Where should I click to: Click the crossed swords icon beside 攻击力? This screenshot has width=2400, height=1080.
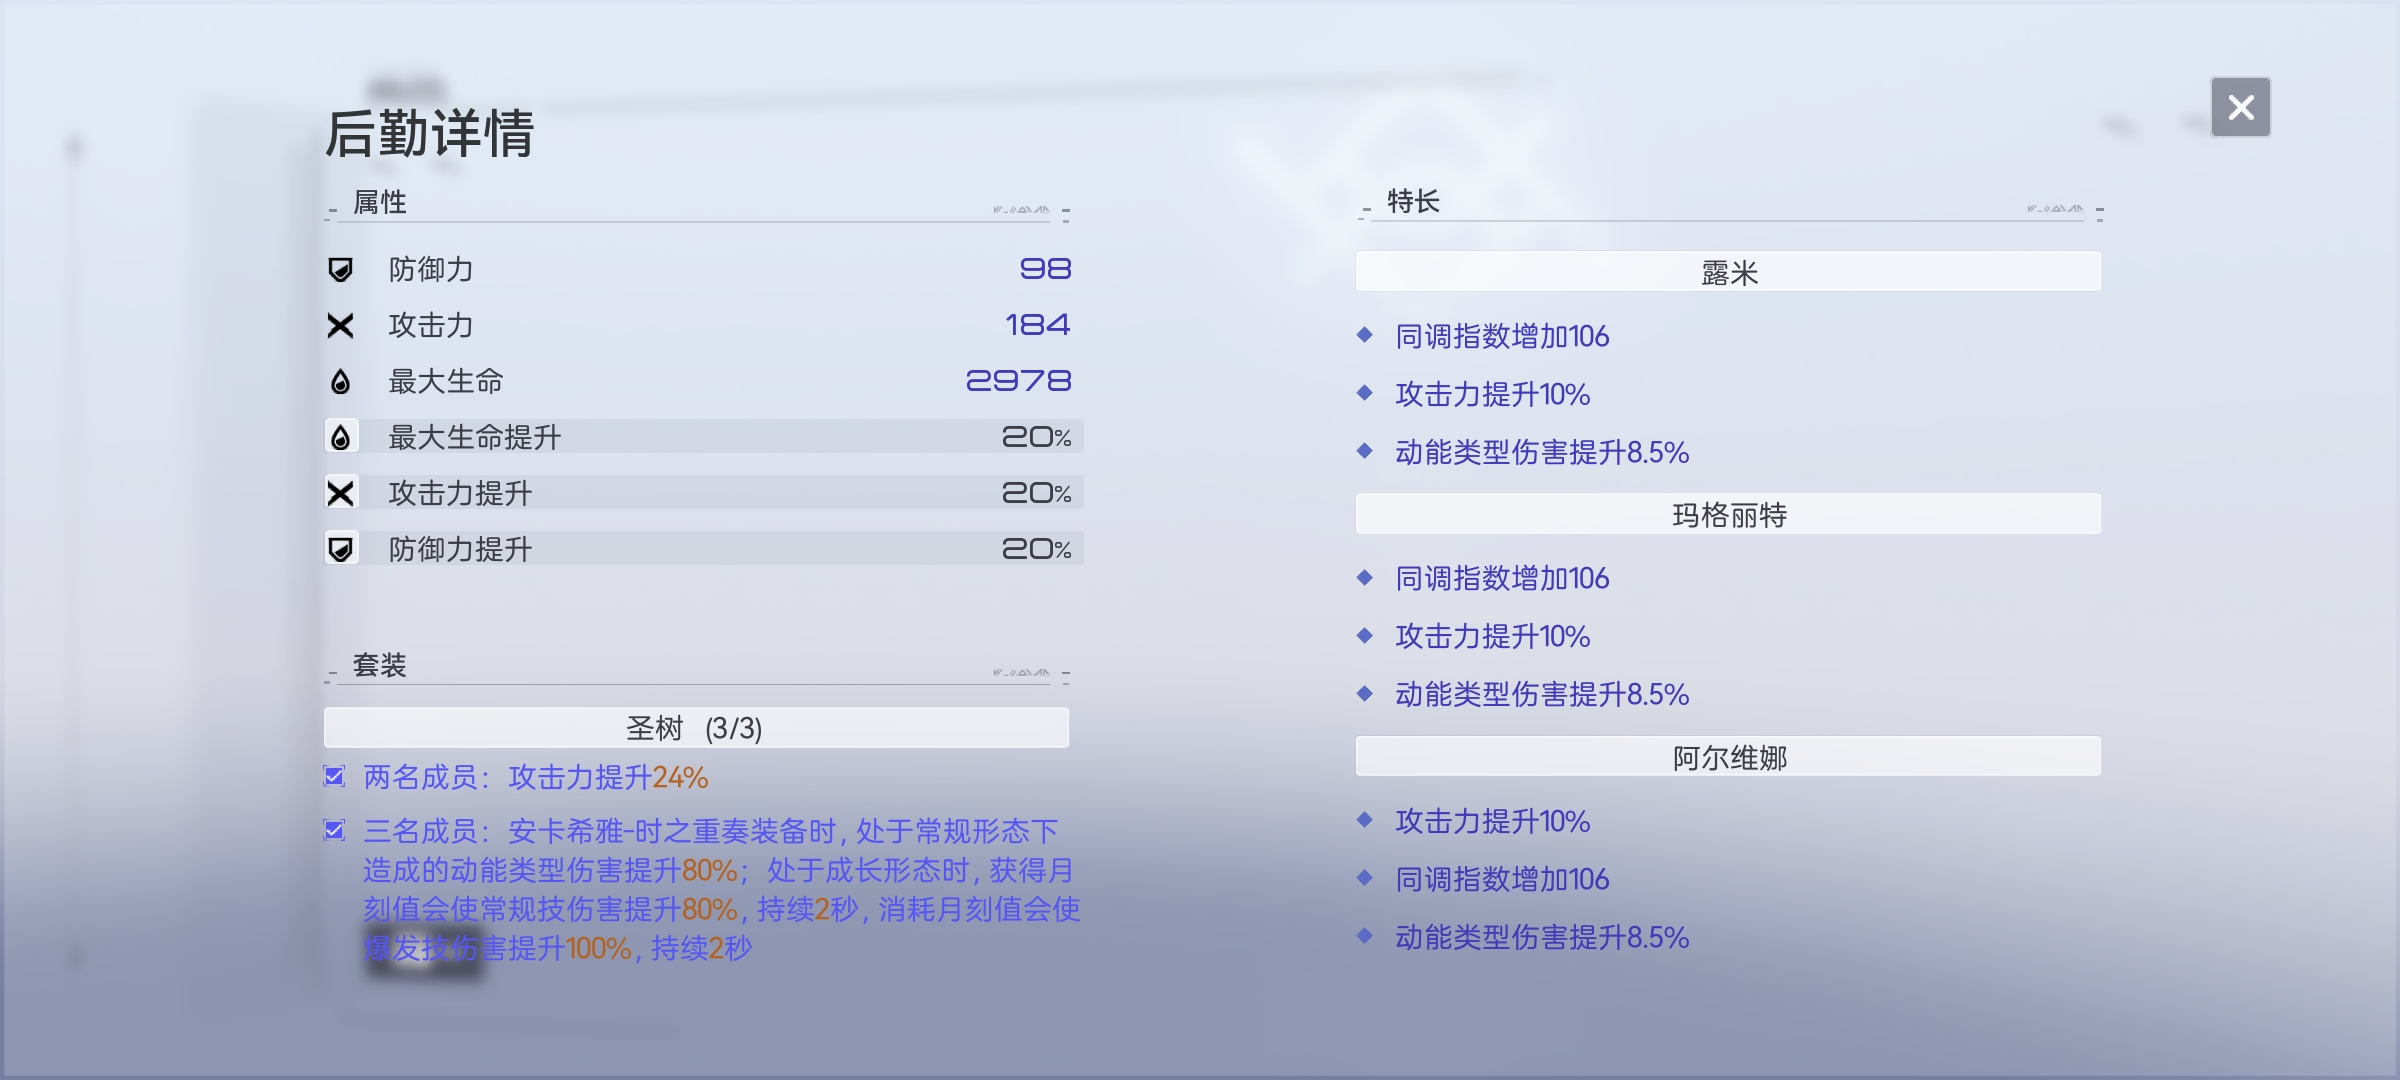(341, 325)
